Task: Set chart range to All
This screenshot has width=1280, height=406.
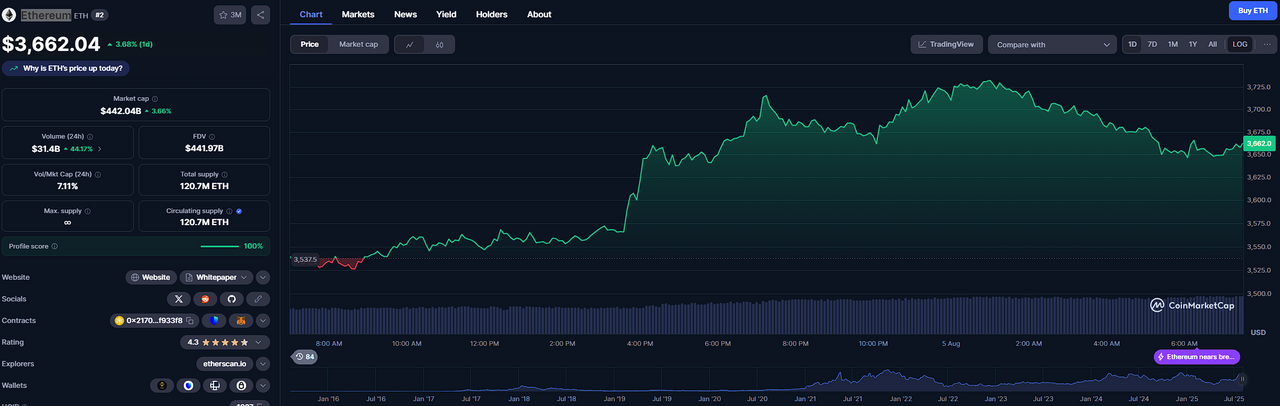Action: click(1213, 44)
